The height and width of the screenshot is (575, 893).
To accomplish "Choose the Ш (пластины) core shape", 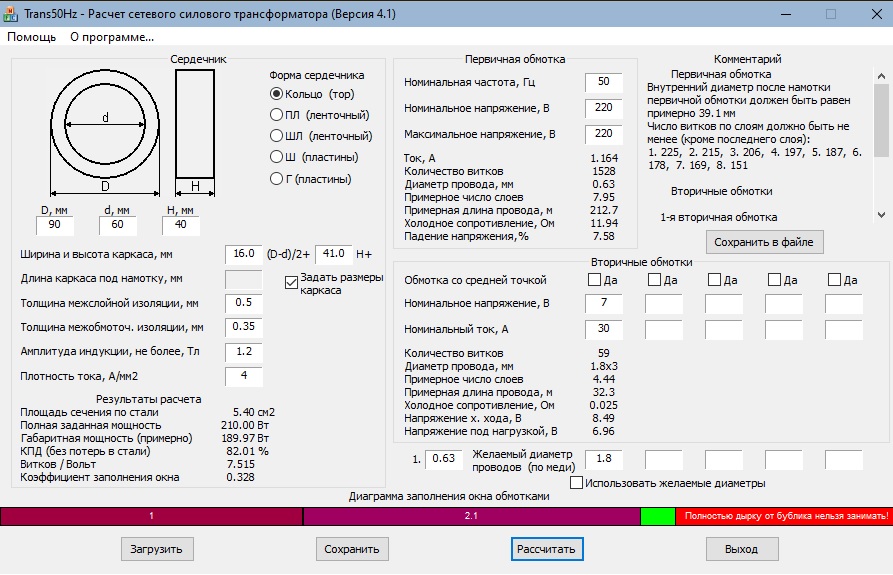I will pyautogui.click(x=277, y=157).
